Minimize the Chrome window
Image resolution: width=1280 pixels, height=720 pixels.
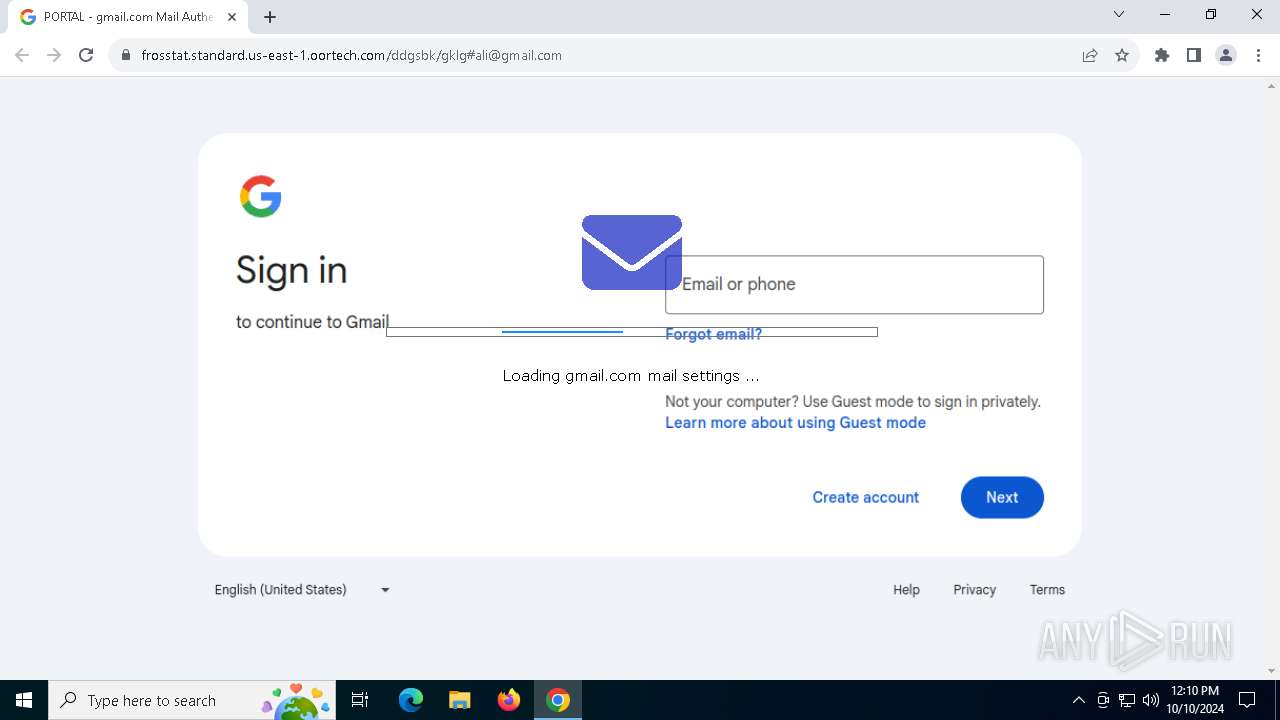pyautogui.click(x=1165, y=14)
